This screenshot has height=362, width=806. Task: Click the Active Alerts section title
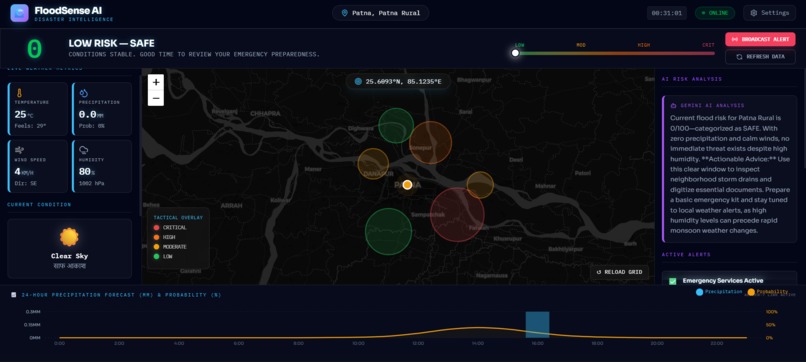(x=686, y=255)
